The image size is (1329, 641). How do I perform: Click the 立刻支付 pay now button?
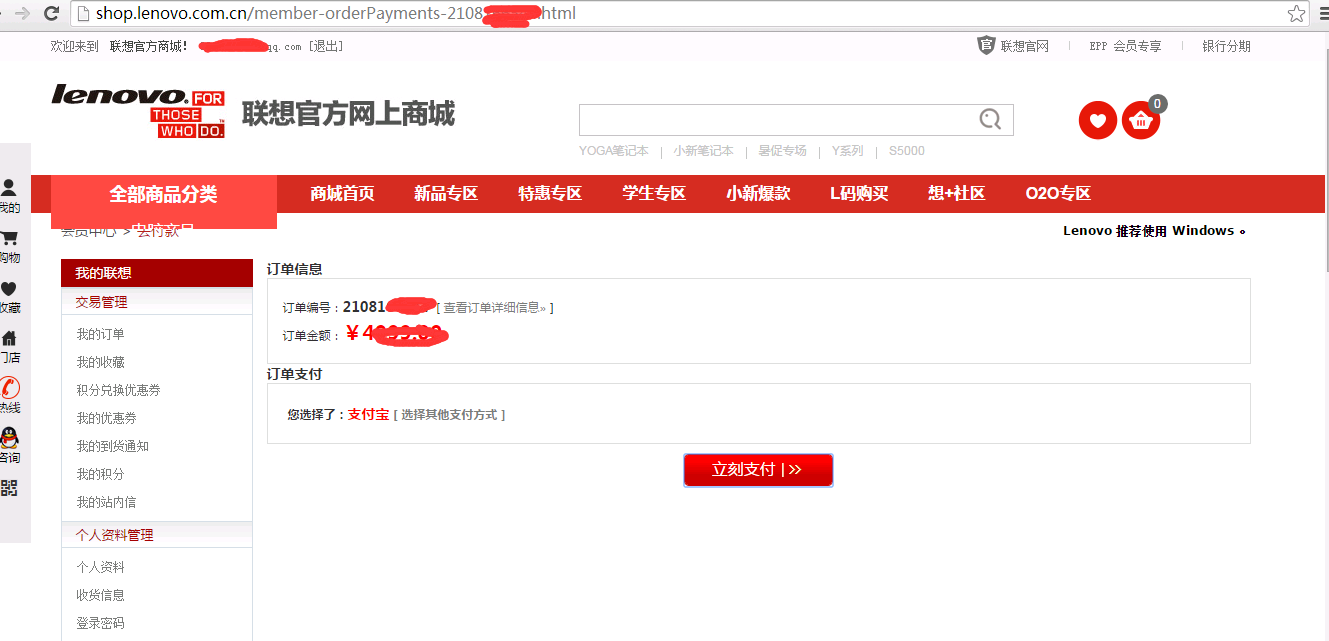[x=758, y=470]
